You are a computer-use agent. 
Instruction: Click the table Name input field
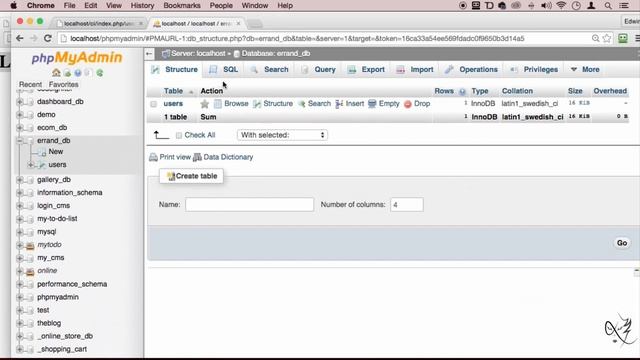(x=249, y=205)
